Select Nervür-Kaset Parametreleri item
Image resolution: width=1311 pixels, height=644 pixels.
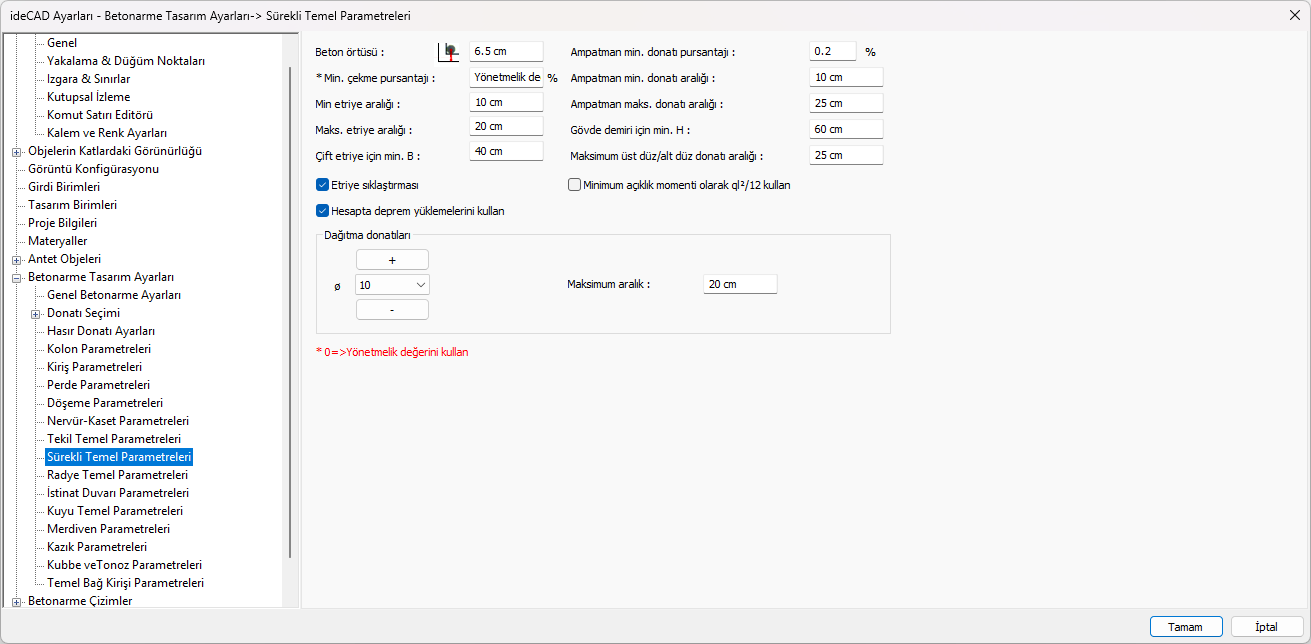pos(118,422)
